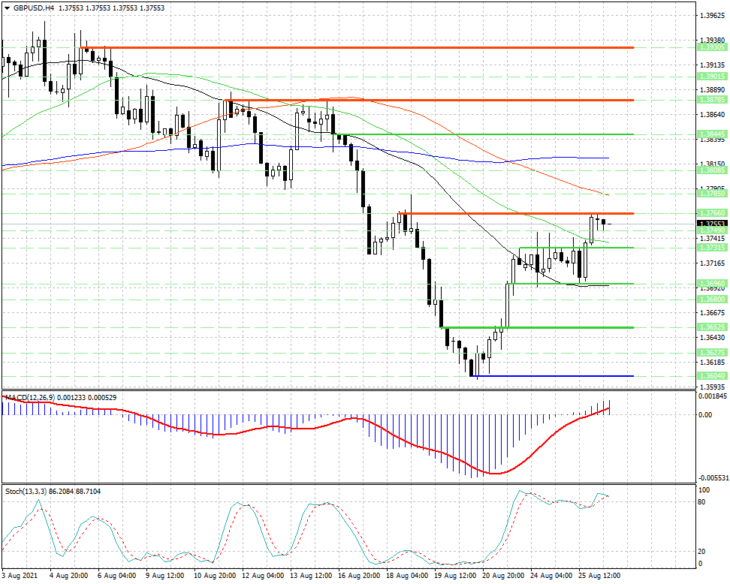
Task: Select the 1.36960 green price level tag
Action: tap(712, 283)
